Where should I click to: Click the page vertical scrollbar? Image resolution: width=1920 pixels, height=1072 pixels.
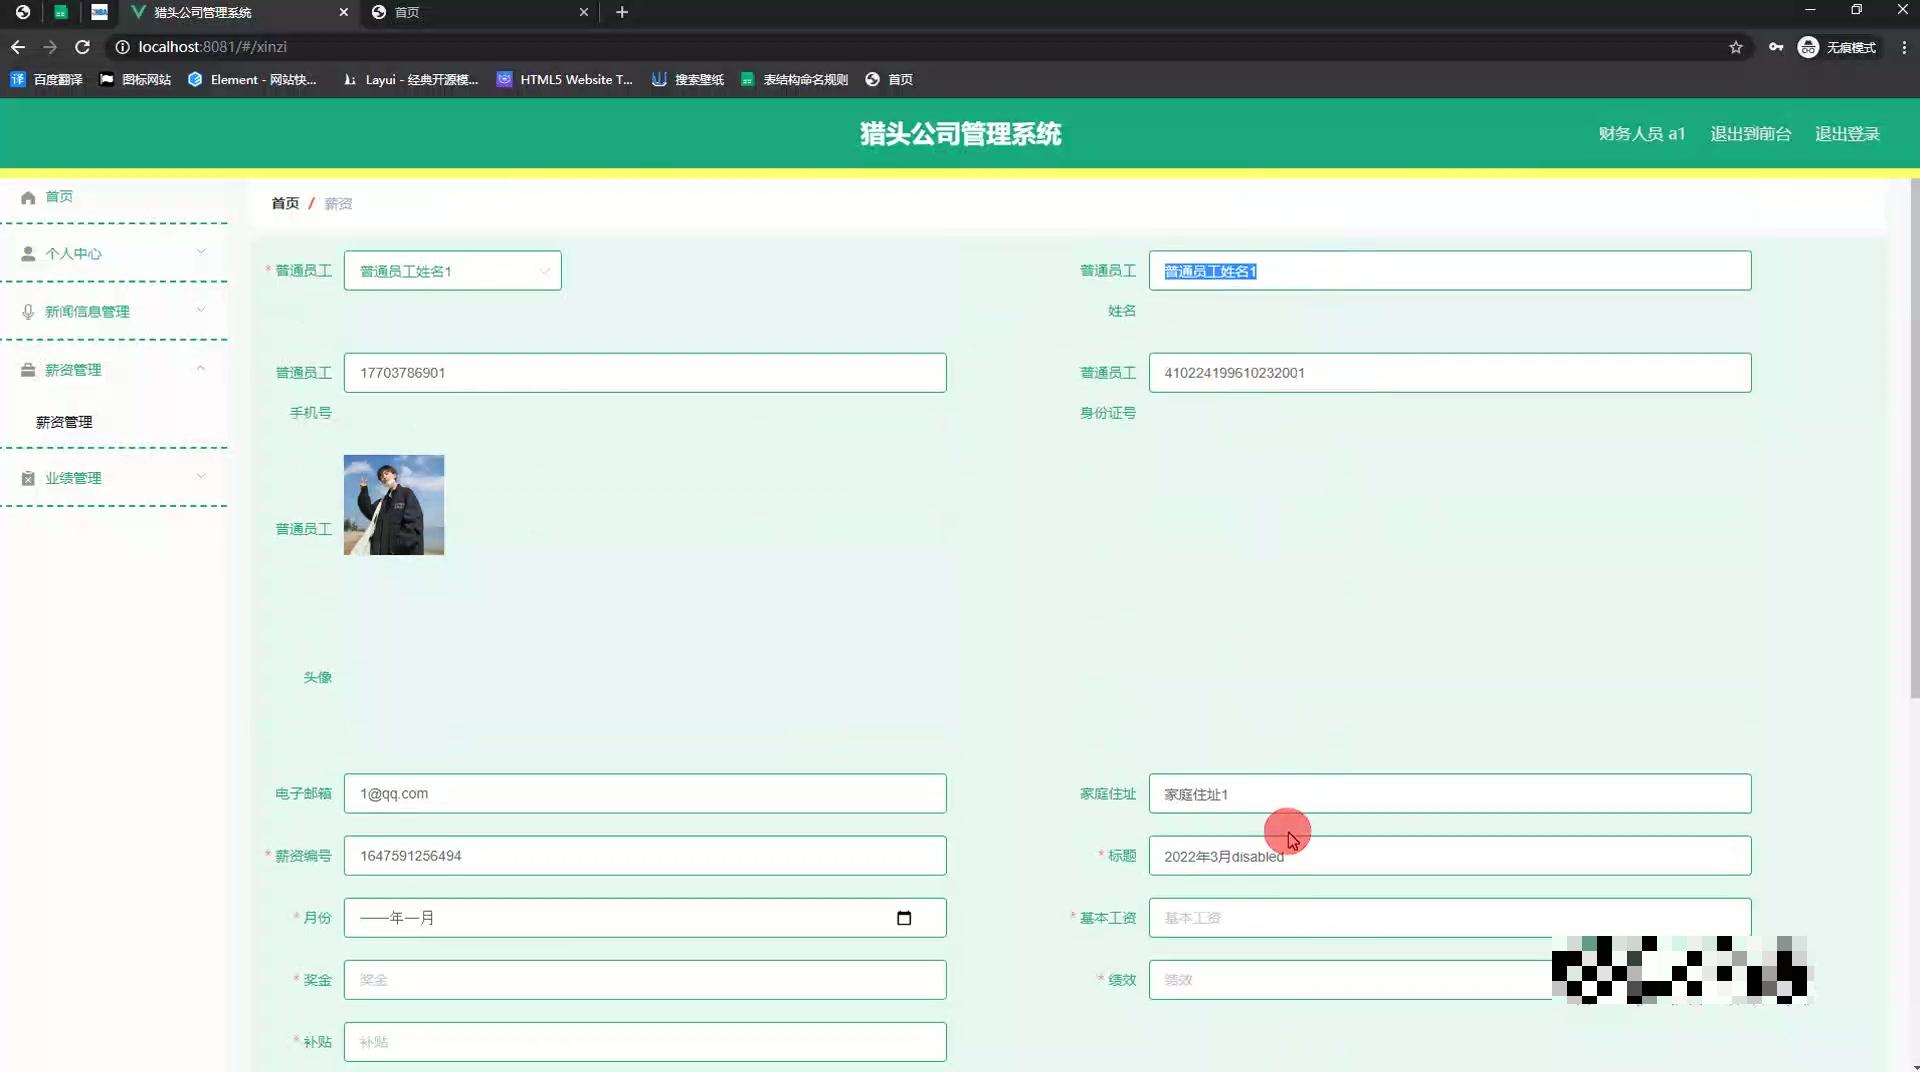pos(1914,439)
